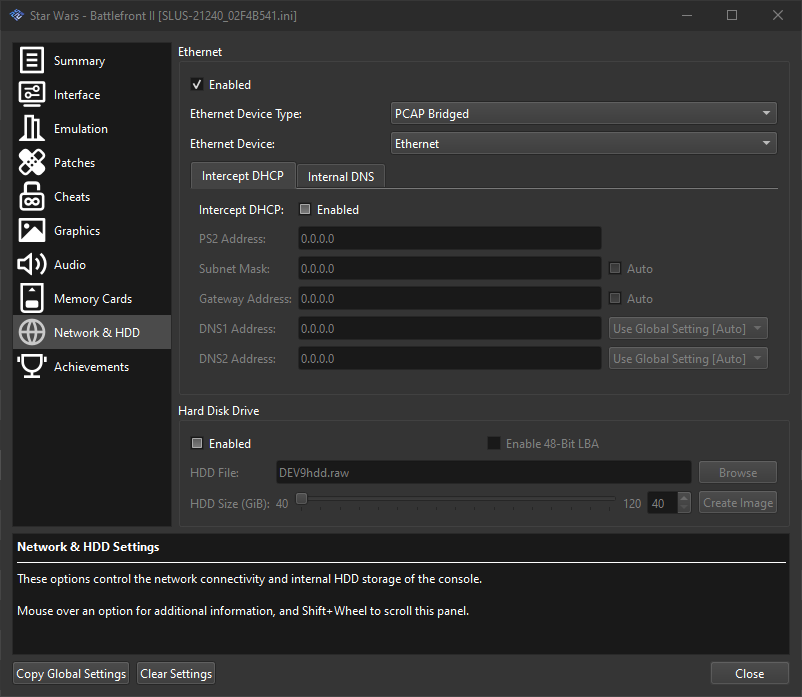Check the Subnet Mask Auto box
Viewport: 802px width, 697px height.
click(x=615, y=268)
